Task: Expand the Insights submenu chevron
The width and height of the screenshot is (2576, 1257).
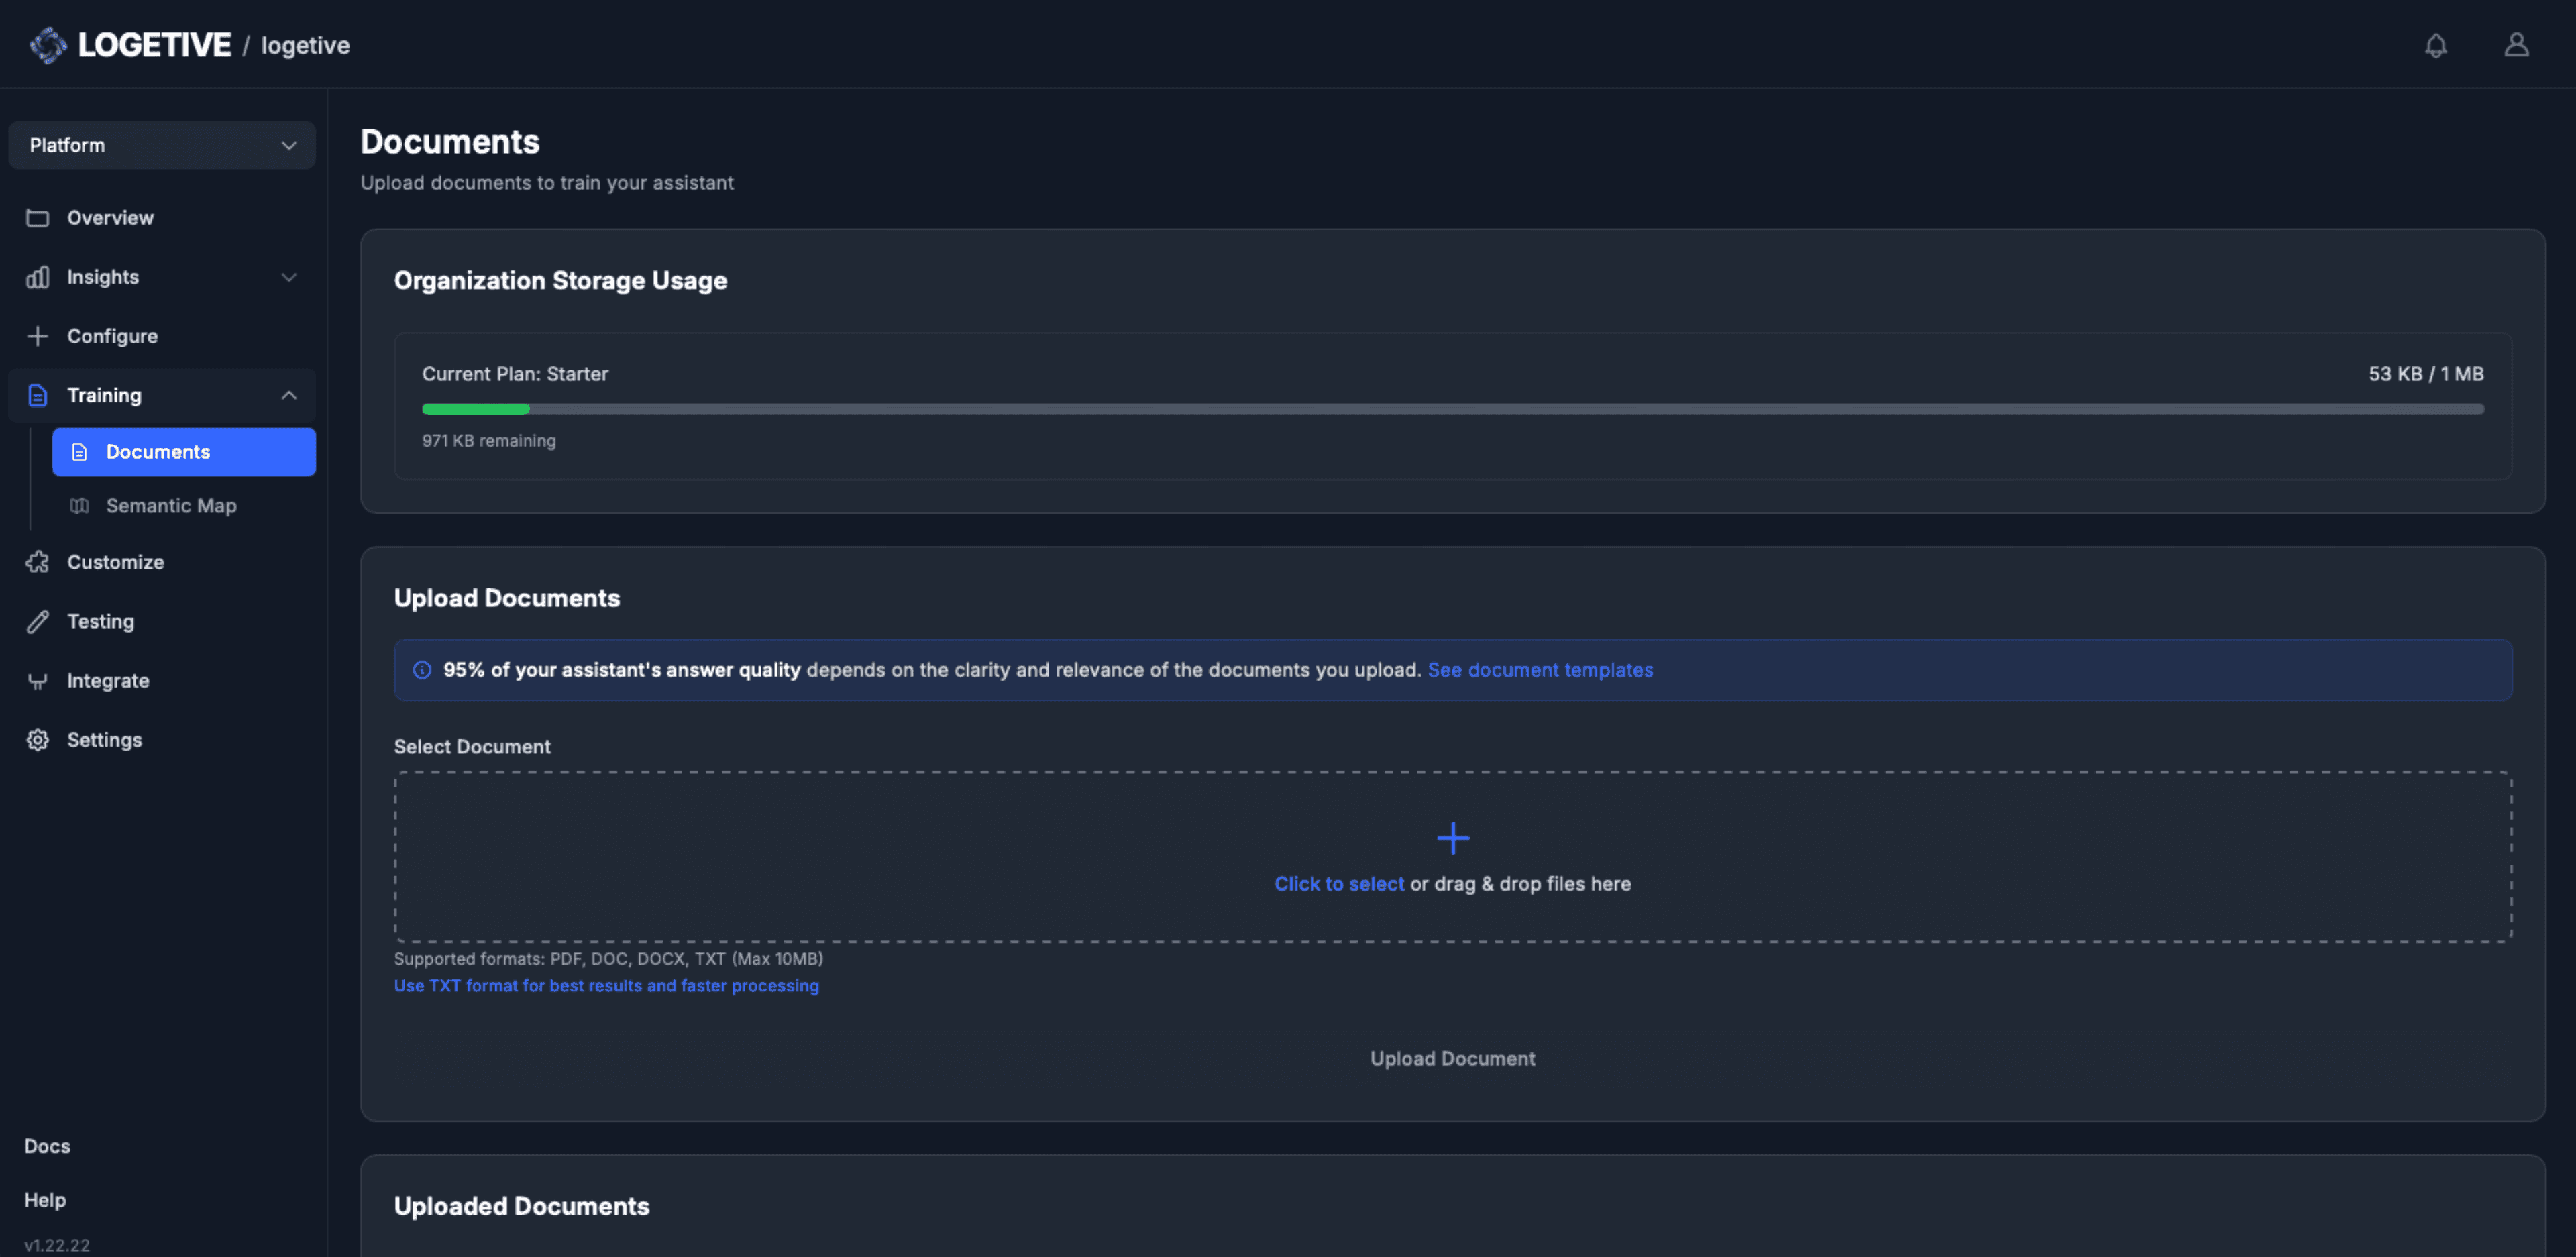Action: (x=289, y=277)
